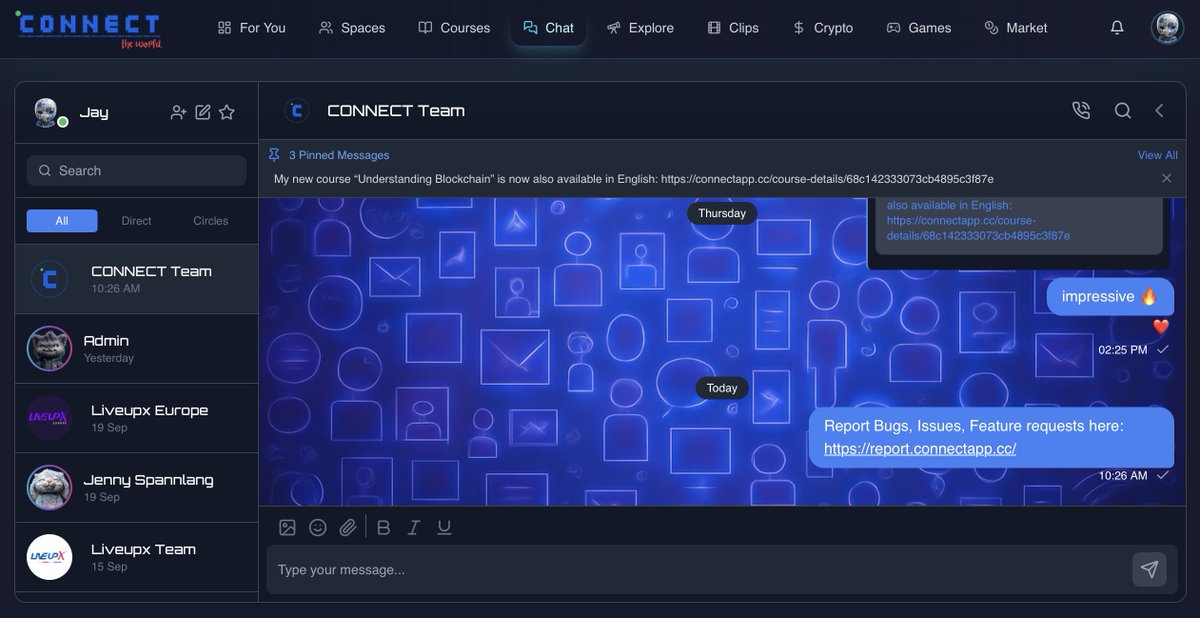The image size is (1200, 618).
Task: Open the emoji picker
Action: [318, 527]
